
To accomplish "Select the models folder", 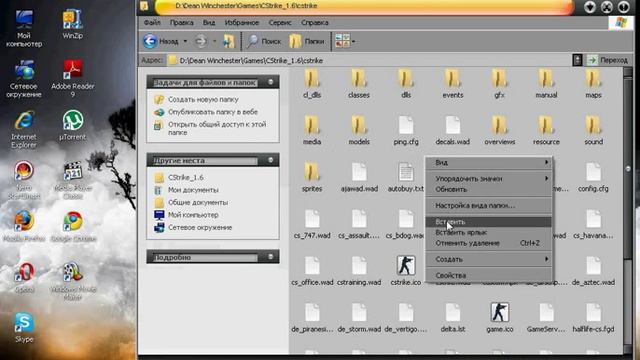I will (359, 130).
